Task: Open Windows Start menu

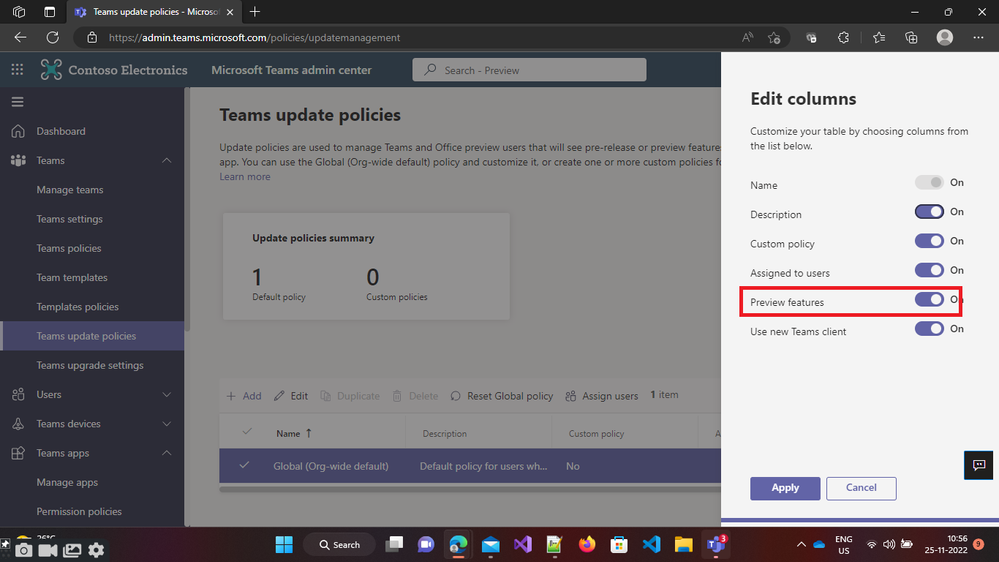Action: 284,545
